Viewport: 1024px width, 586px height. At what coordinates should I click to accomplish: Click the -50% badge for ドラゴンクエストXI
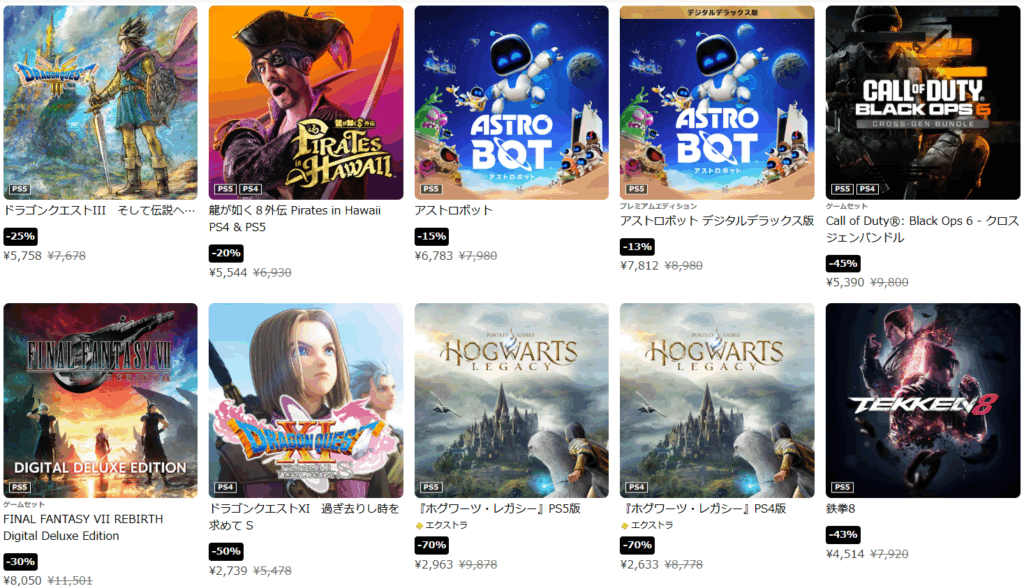coord(226,551)
